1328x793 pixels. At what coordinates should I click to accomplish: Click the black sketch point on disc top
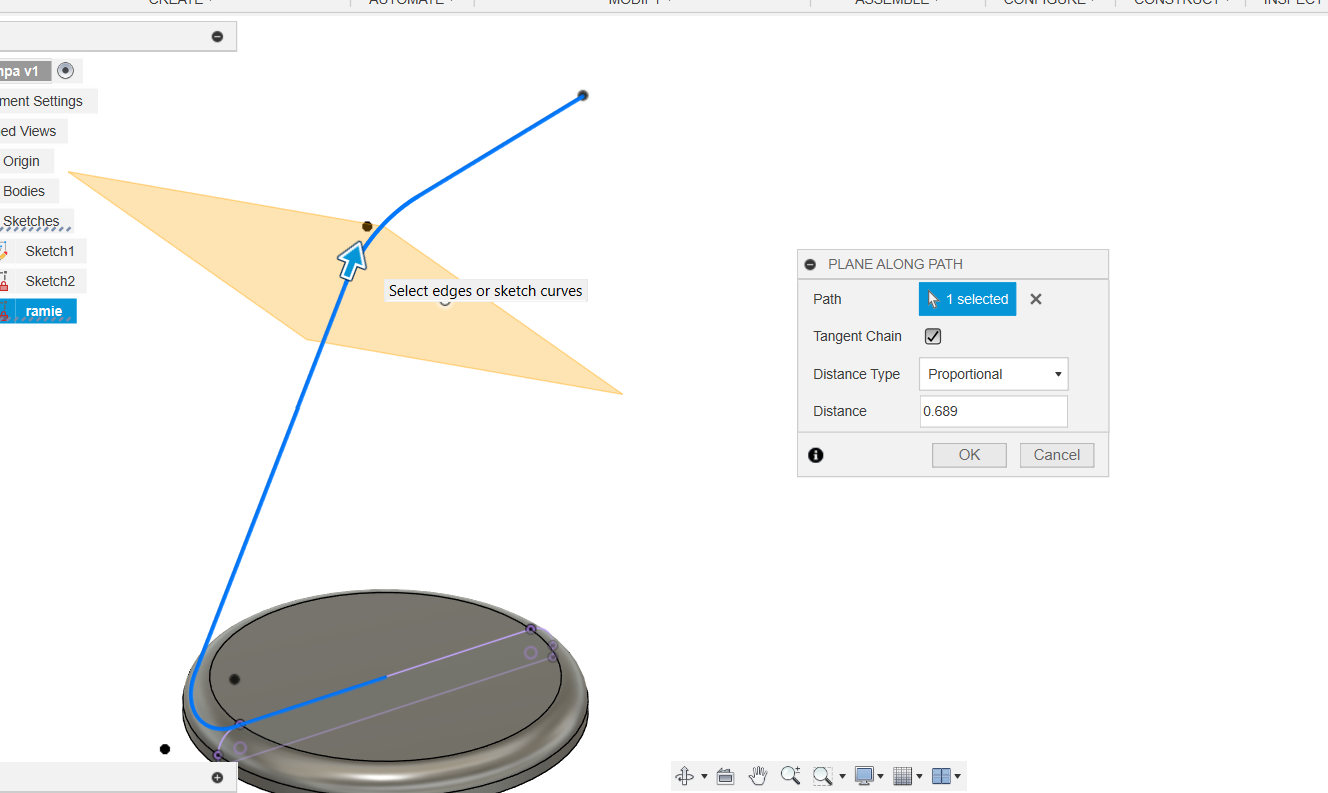tap(234, 679)
